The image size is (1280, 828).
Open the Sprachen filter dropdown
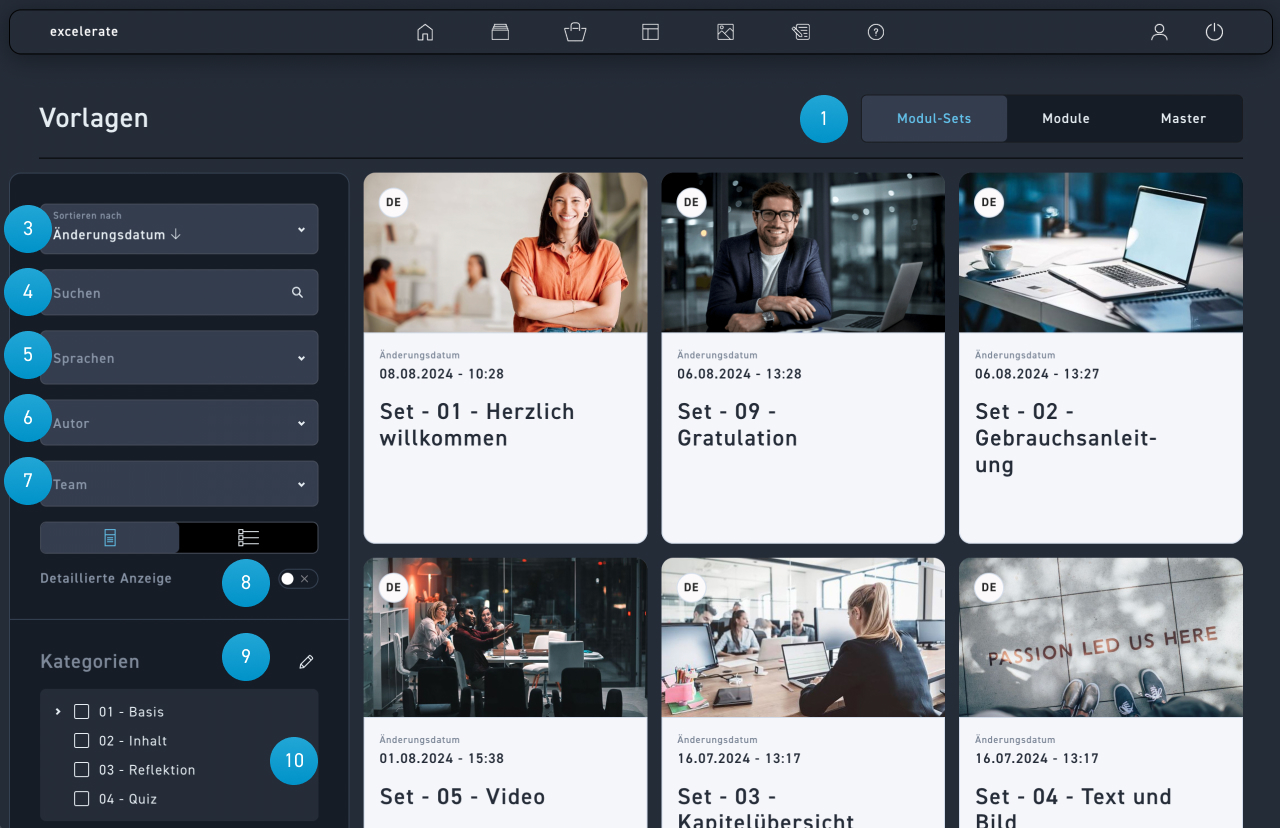click(x=180, y=358)
